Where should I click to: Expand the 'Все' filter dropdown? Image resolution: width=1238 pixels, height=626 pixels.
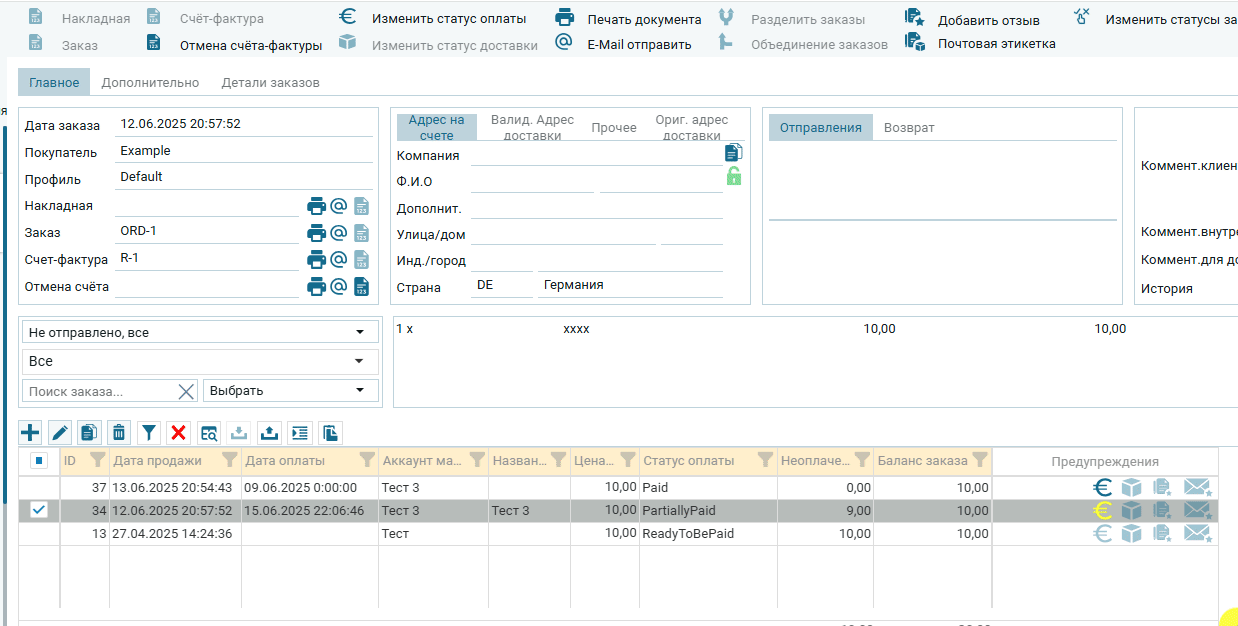pos(200,361)
